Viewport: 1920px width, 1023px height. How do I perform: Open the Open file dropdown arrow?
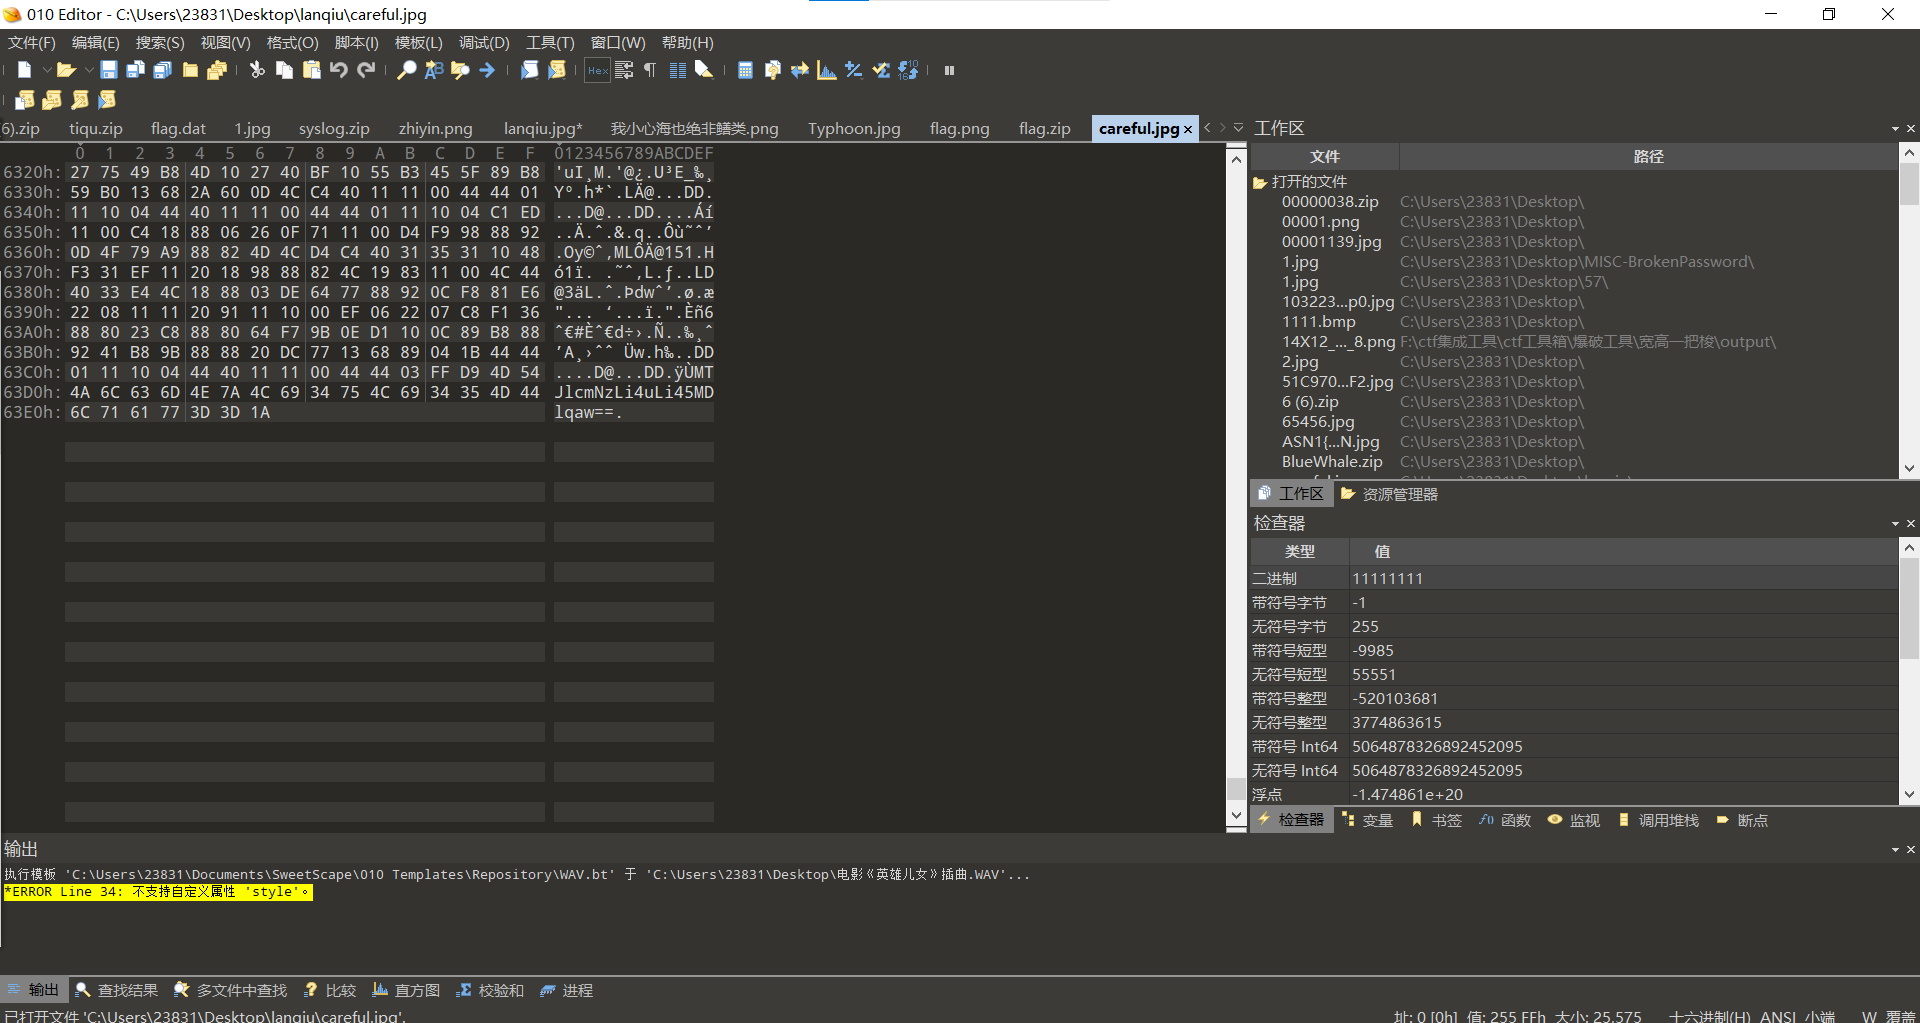coord(88,70)
